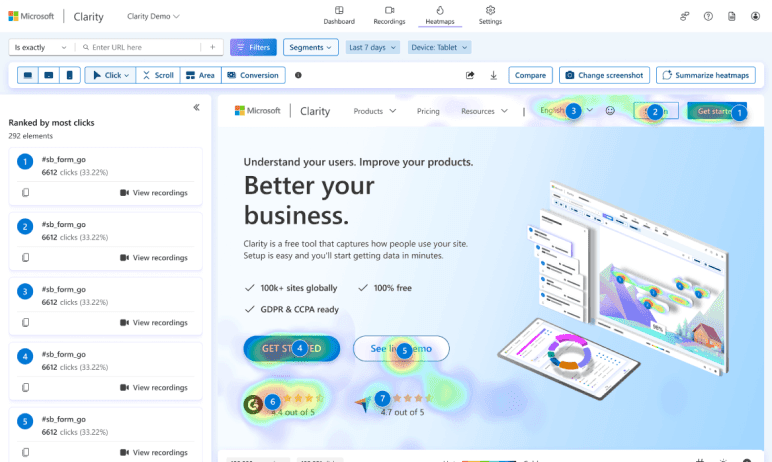This screenshot has height=462, width=772.
Task: Open the document icon in top header
Action: 732,16
